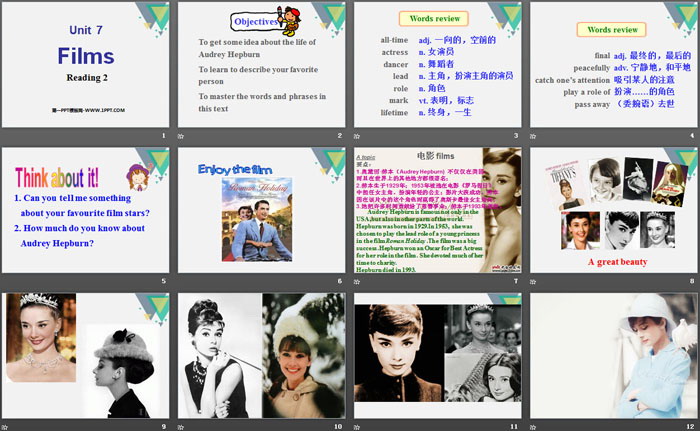Open the first Words review slide with all-time
Screen dimensions: 700x431
pos(436,64)
